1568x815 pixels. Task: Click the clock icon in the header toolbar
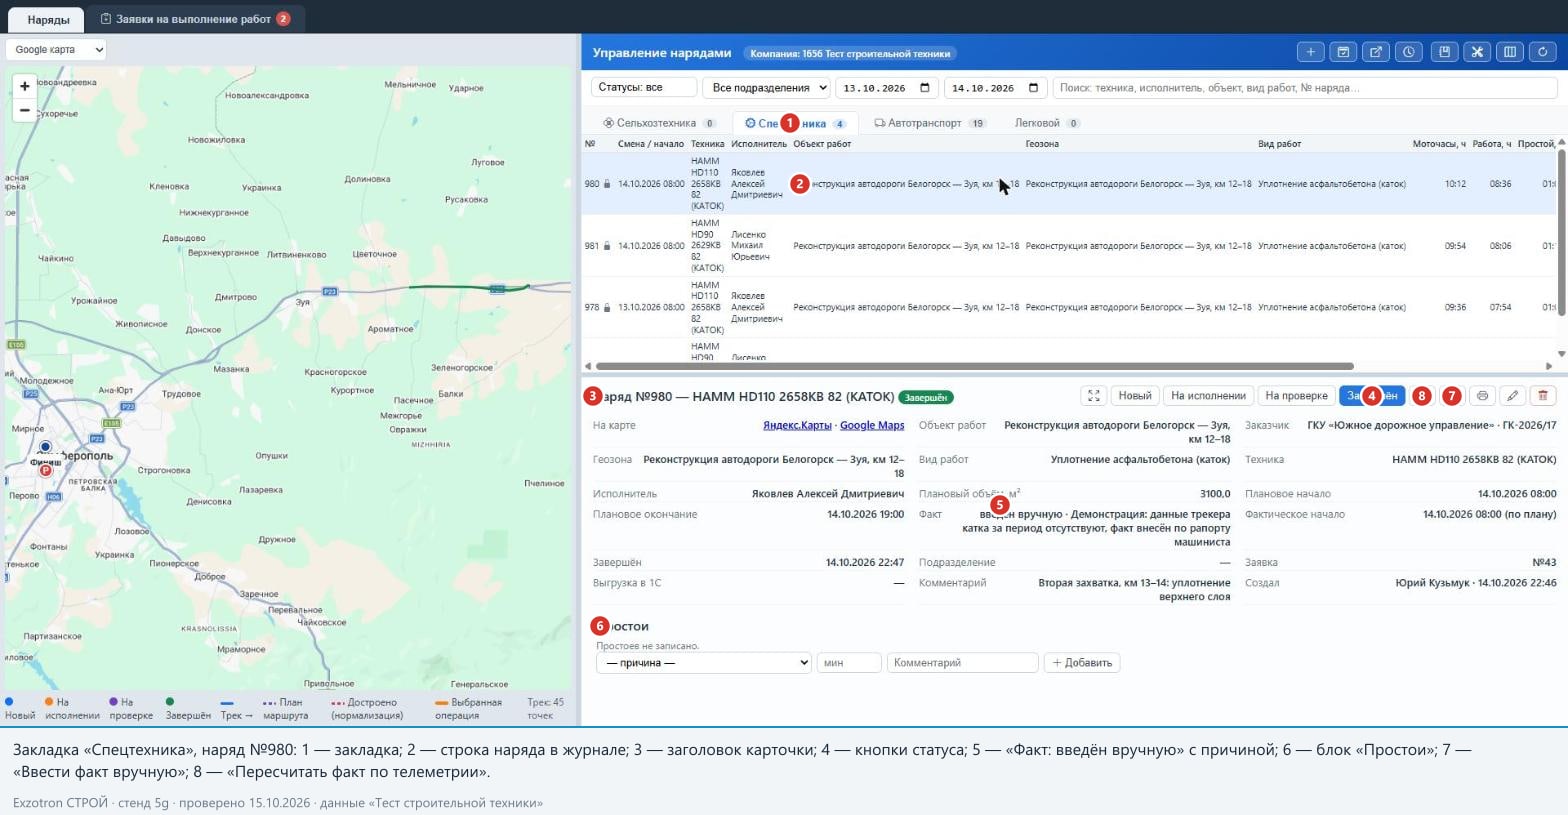tap(1409, 52)
